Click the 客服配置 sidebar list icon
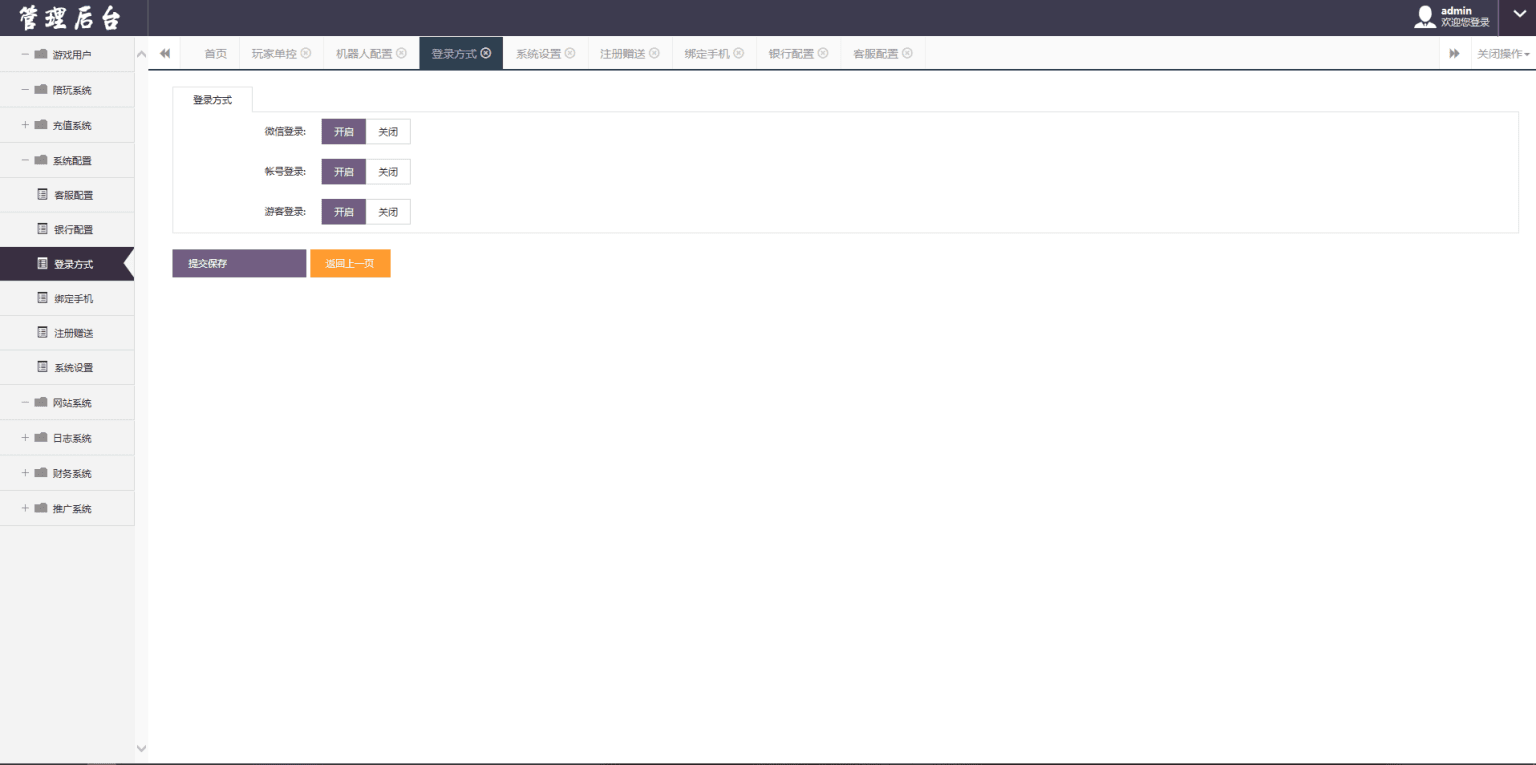The height and width of the screenshot is (765, 1536). 42,194
